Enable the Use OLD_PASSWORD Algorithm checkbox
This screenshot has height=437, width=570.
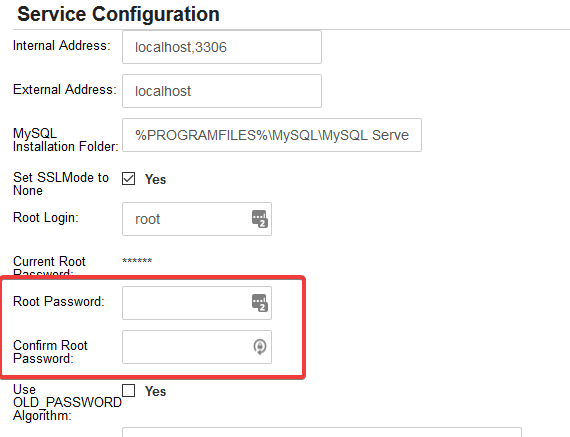[x=128, y=390]
